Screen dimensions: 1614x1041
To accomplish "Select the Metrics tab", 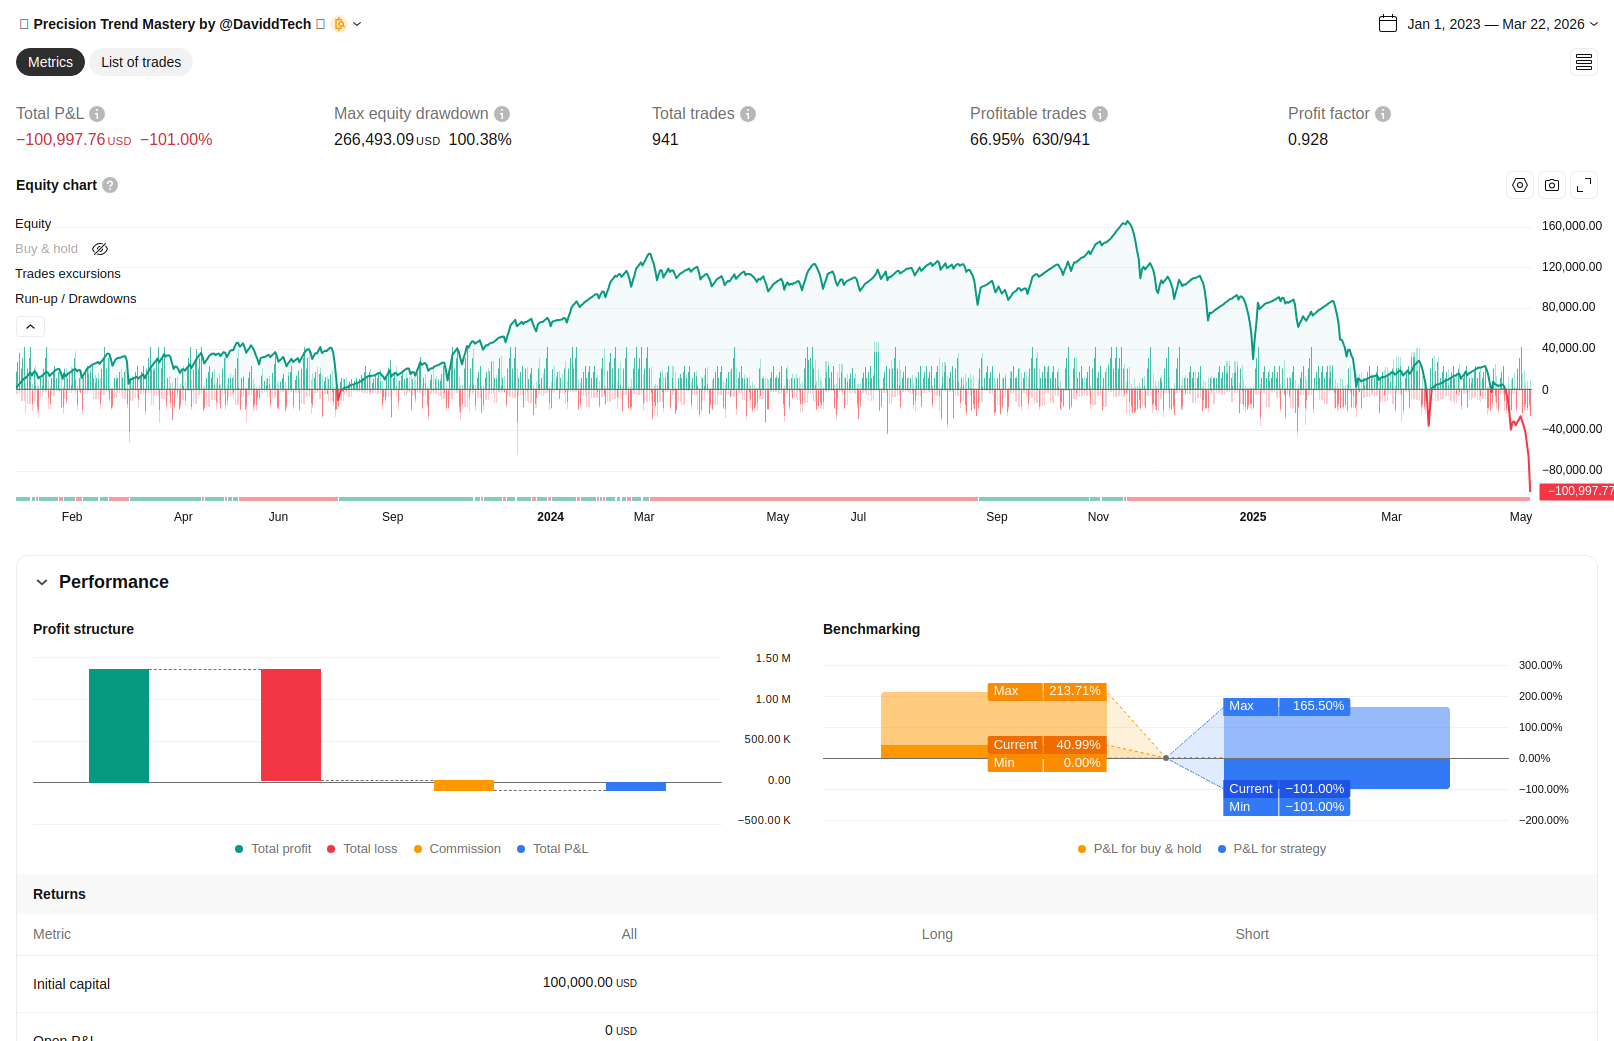I will click(50, 62).
